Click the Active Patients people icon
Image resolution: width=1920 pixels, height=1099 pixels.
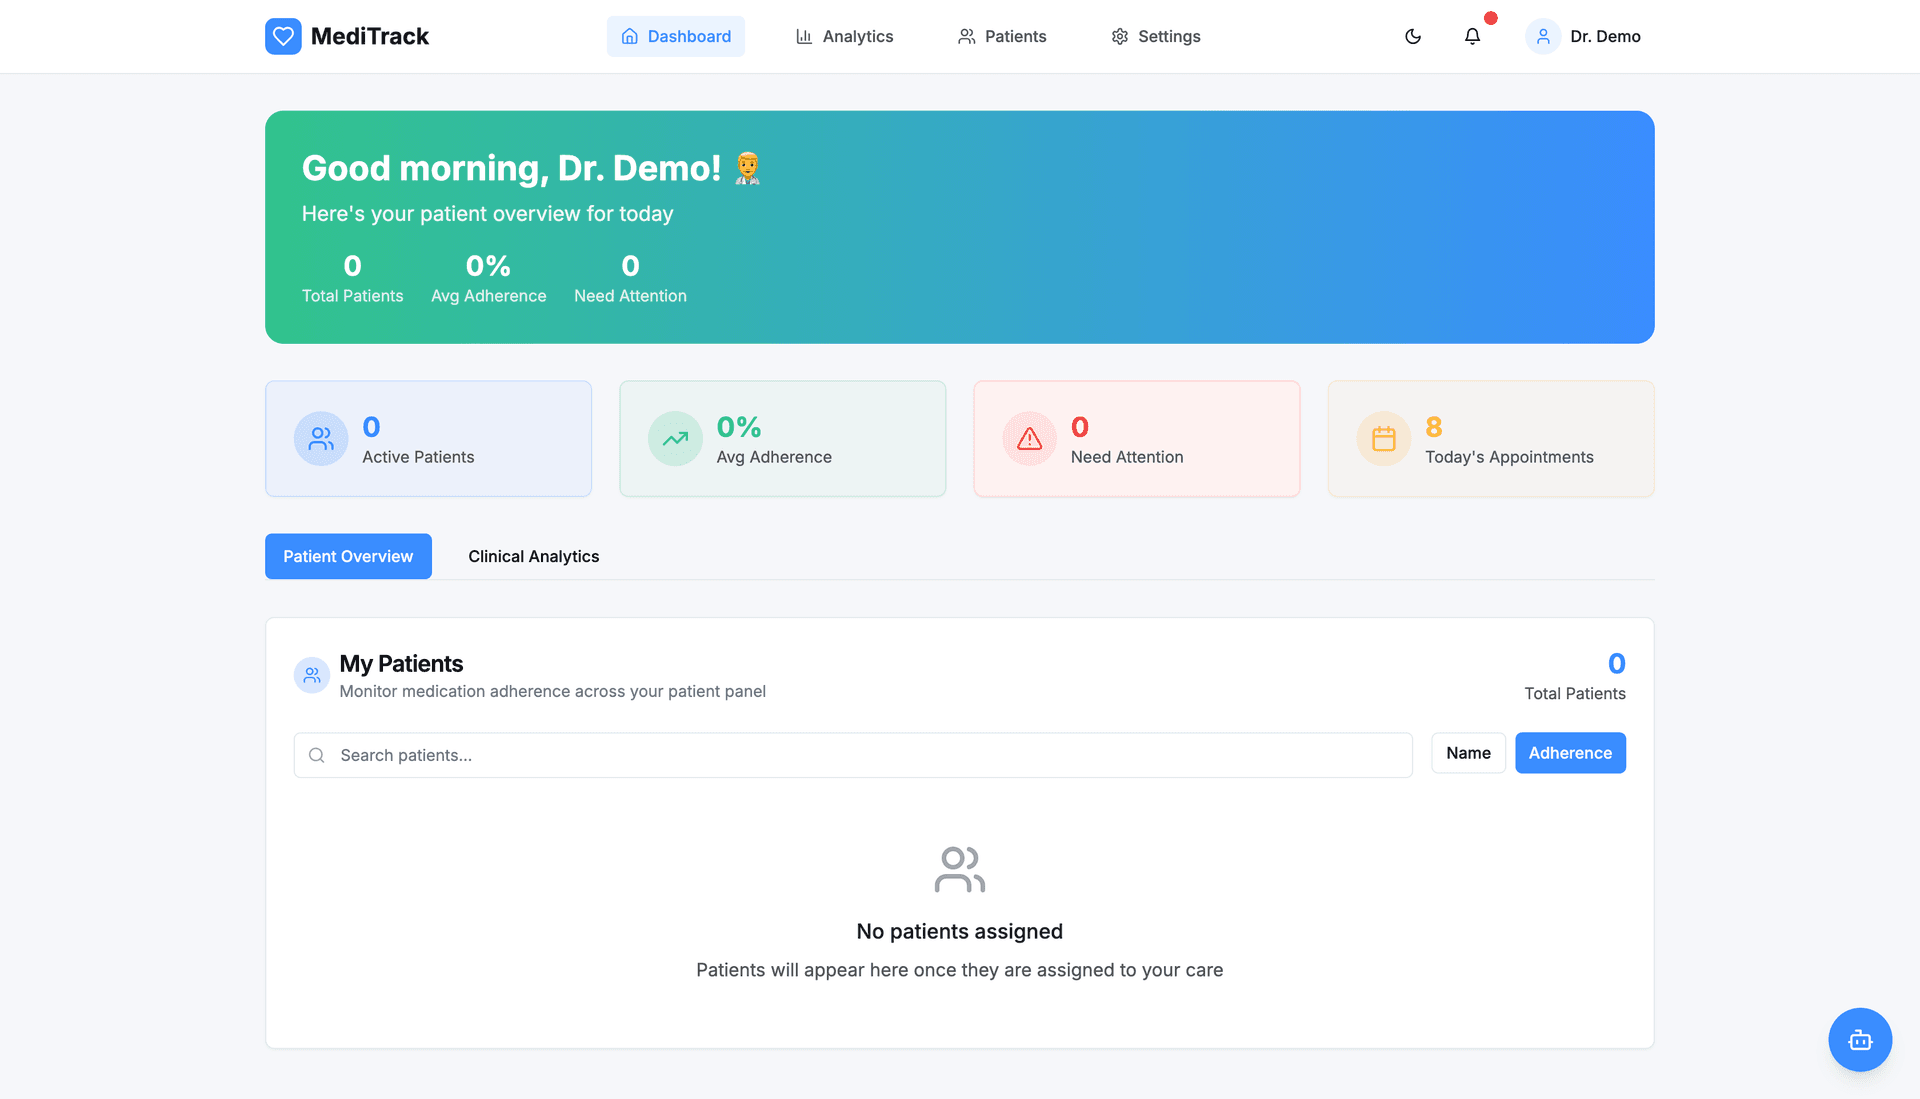coord(321,439)
